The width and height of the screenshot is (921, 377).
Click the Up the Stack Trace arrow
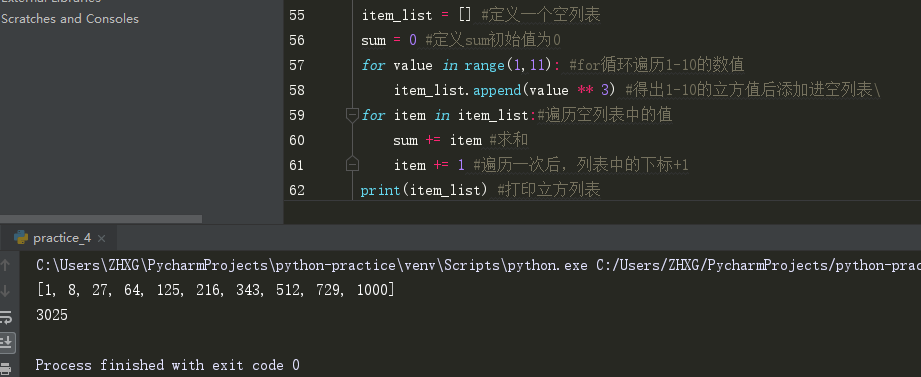(6, 265)
